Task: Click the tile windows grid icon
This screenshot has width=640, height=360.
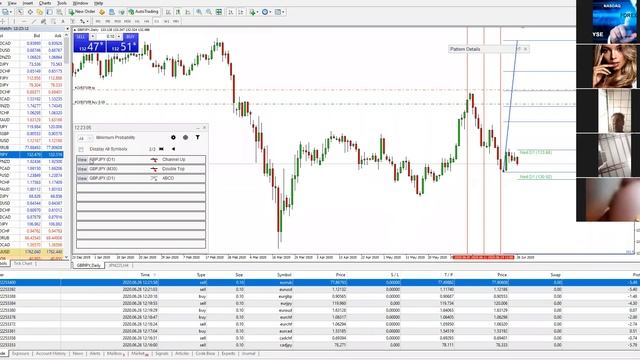Action: pyautogui.click(x=219, y=12)
